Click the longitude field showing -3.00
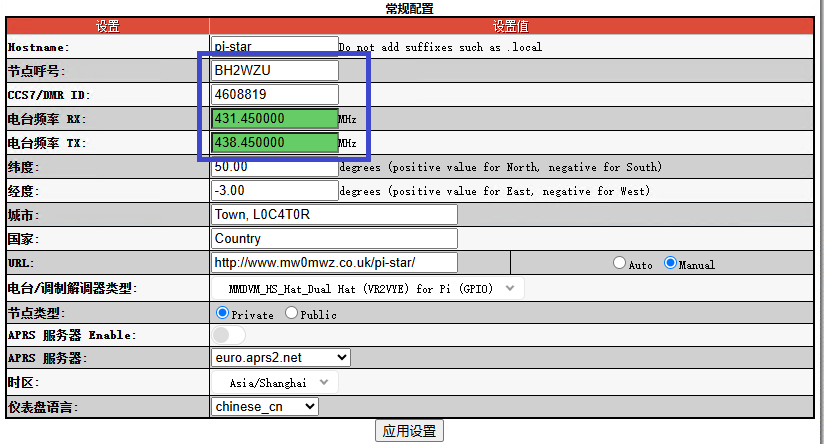 click(275, 191)
